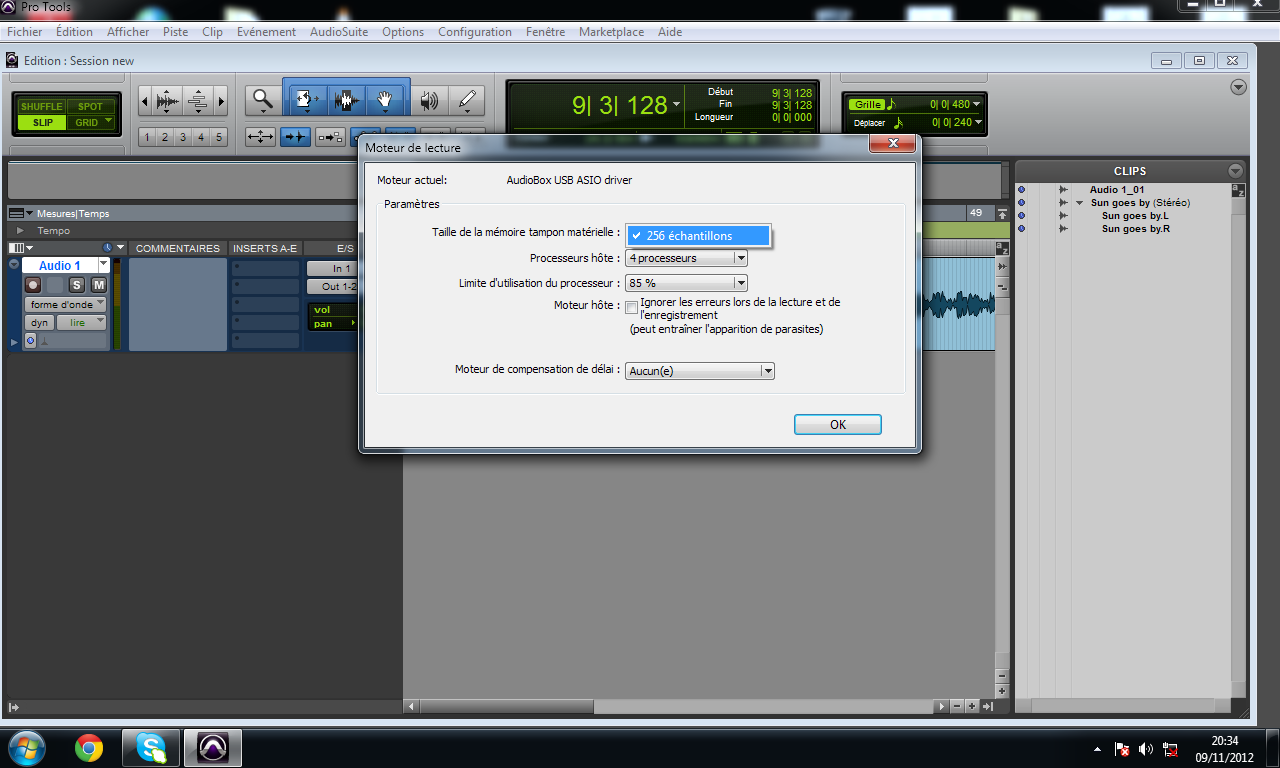Open the processor usage limit dropdown
The width and height of the screenshot is (1280, 768).
coord(686,283)
